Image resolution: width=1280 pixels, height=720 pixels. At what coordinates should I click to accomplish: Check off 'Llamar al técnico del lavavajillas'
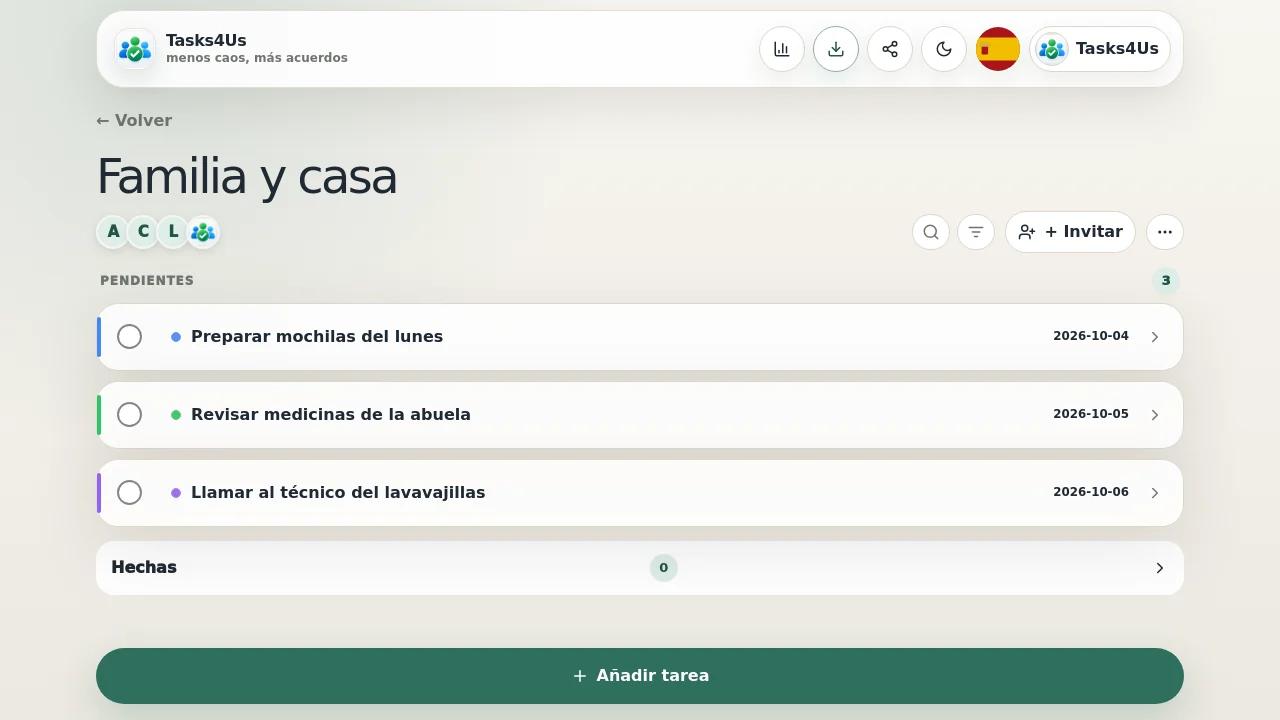click(129, 493)
